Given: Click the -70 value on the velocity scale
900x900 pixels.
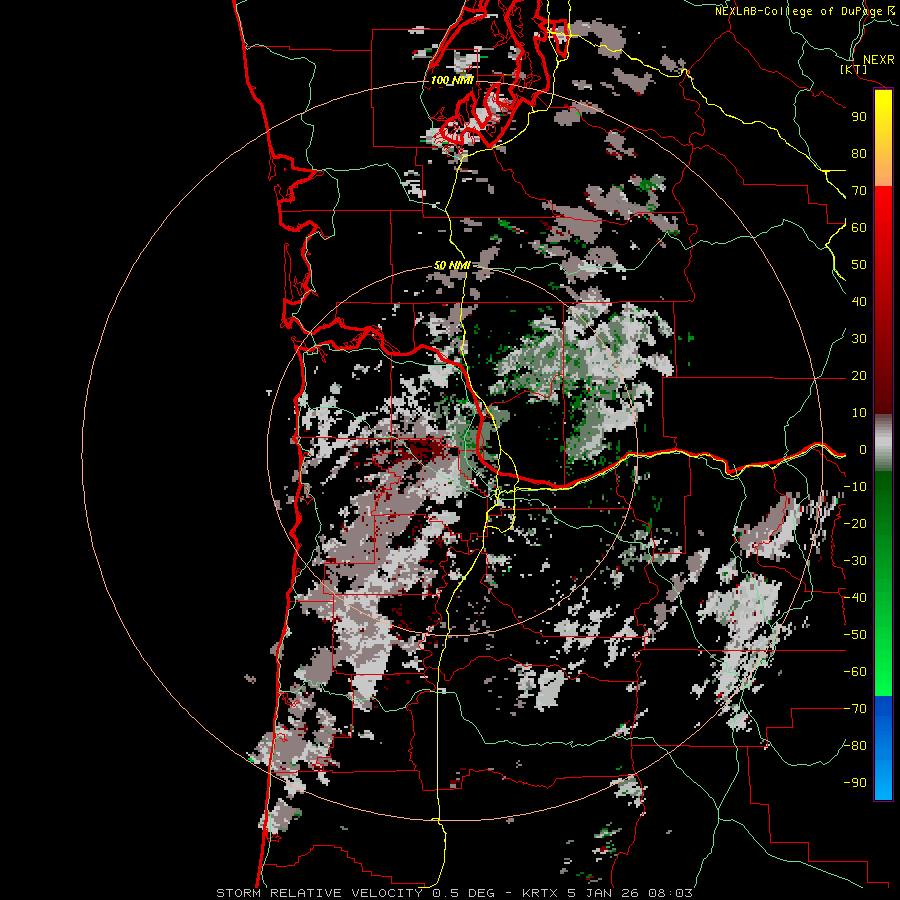Looking at the screenshot, I should [855, 709].
